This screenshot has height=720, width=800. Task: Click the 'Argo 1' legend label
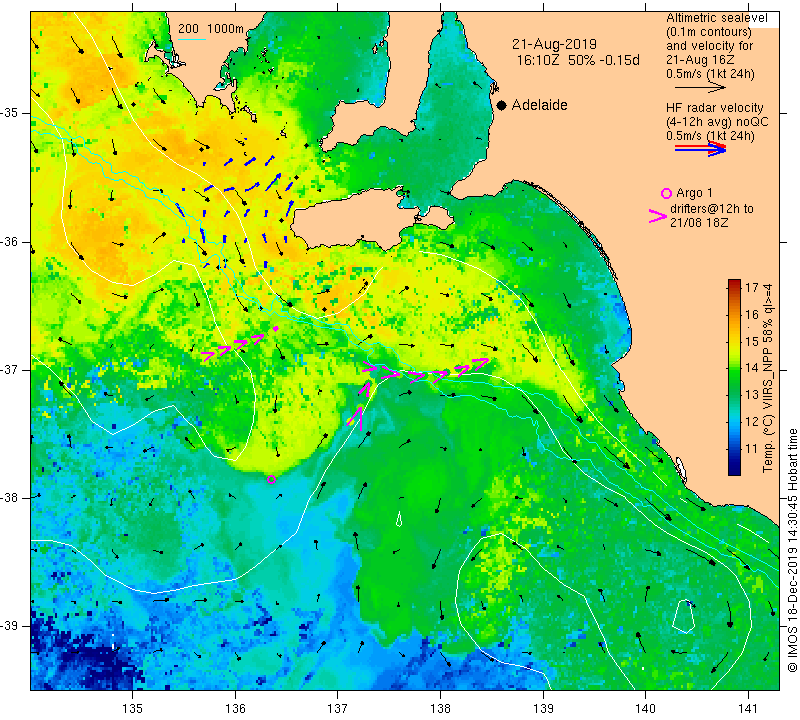point(694,193)
